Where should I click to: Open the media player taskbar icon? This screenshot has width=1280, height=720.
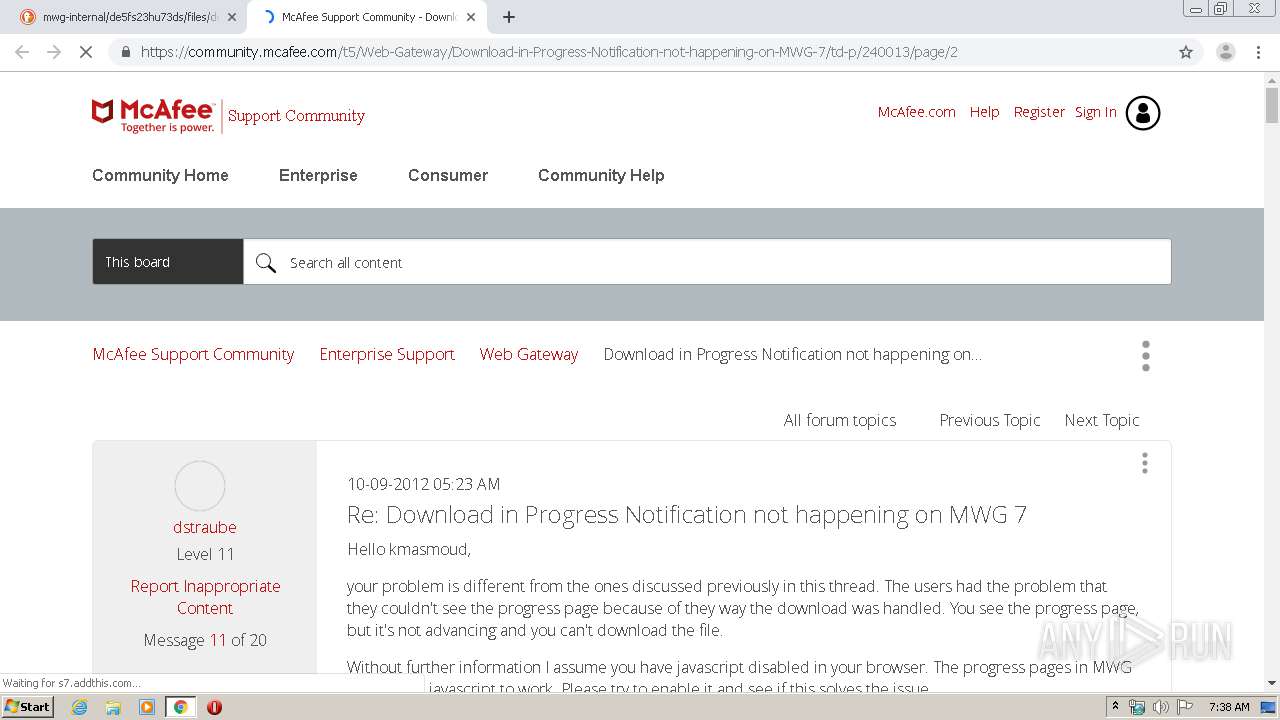(x=147, y=707)
